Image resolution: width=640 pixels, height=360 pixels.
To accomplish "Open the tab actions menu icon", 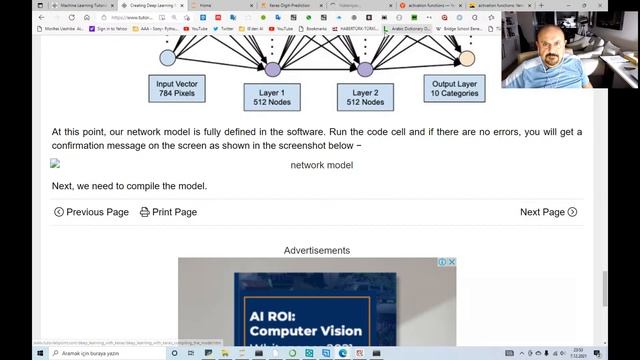I will coord(40,5).
